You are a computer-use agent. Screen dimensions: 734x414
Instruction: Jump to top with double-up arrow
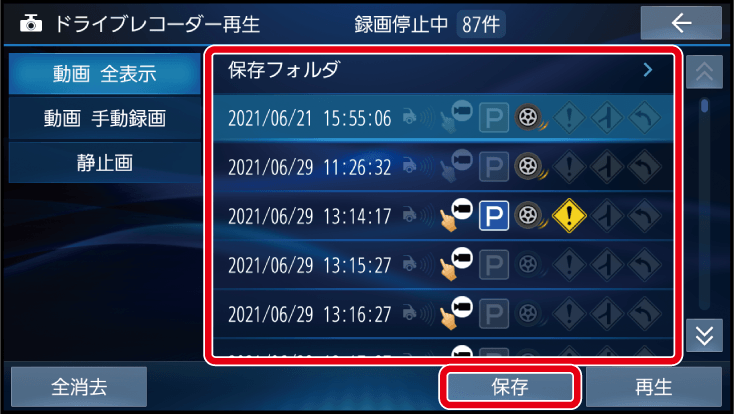point(704,72)
